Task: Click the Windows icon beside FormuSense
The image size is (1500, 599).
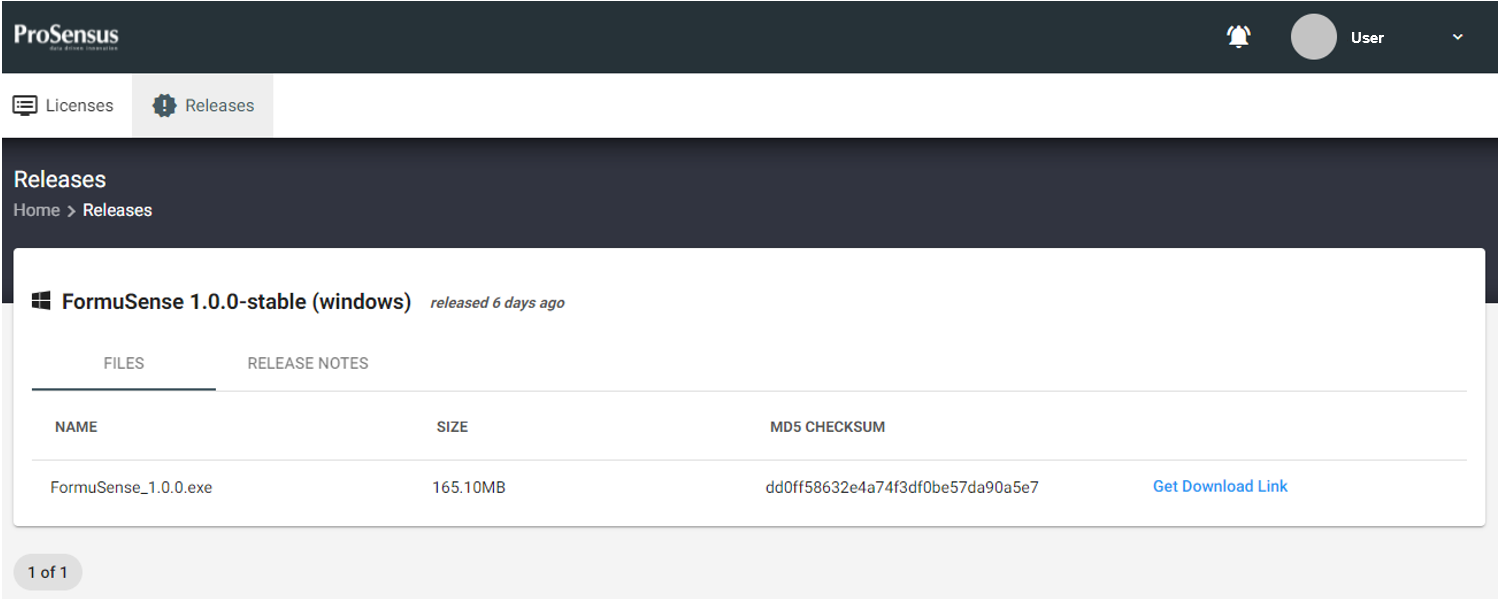Action: tap(41, 299)
